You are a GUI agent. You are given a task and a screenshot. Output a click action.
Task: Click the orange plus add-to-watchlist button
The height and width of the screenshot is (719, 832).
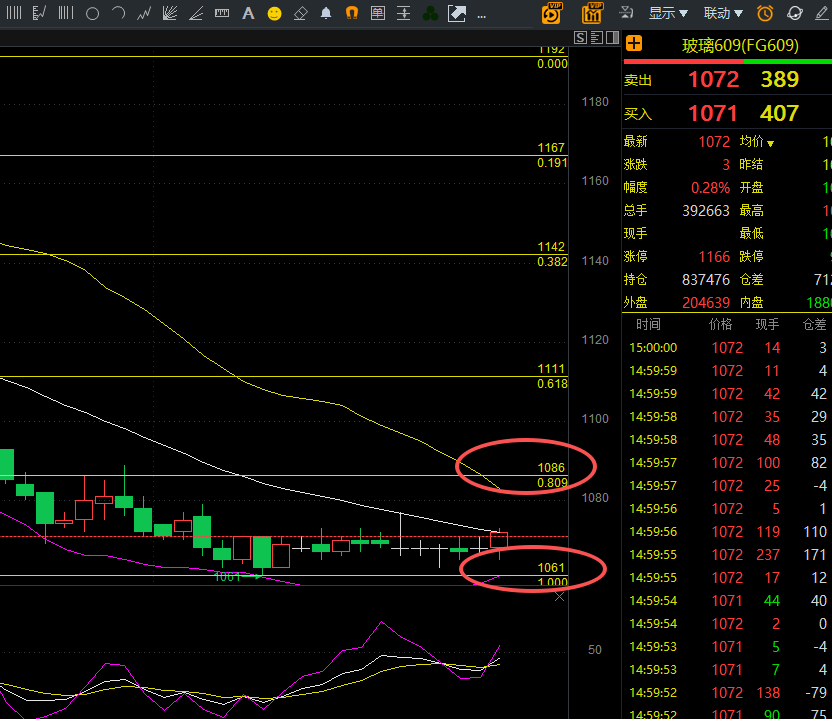(634, 44)
